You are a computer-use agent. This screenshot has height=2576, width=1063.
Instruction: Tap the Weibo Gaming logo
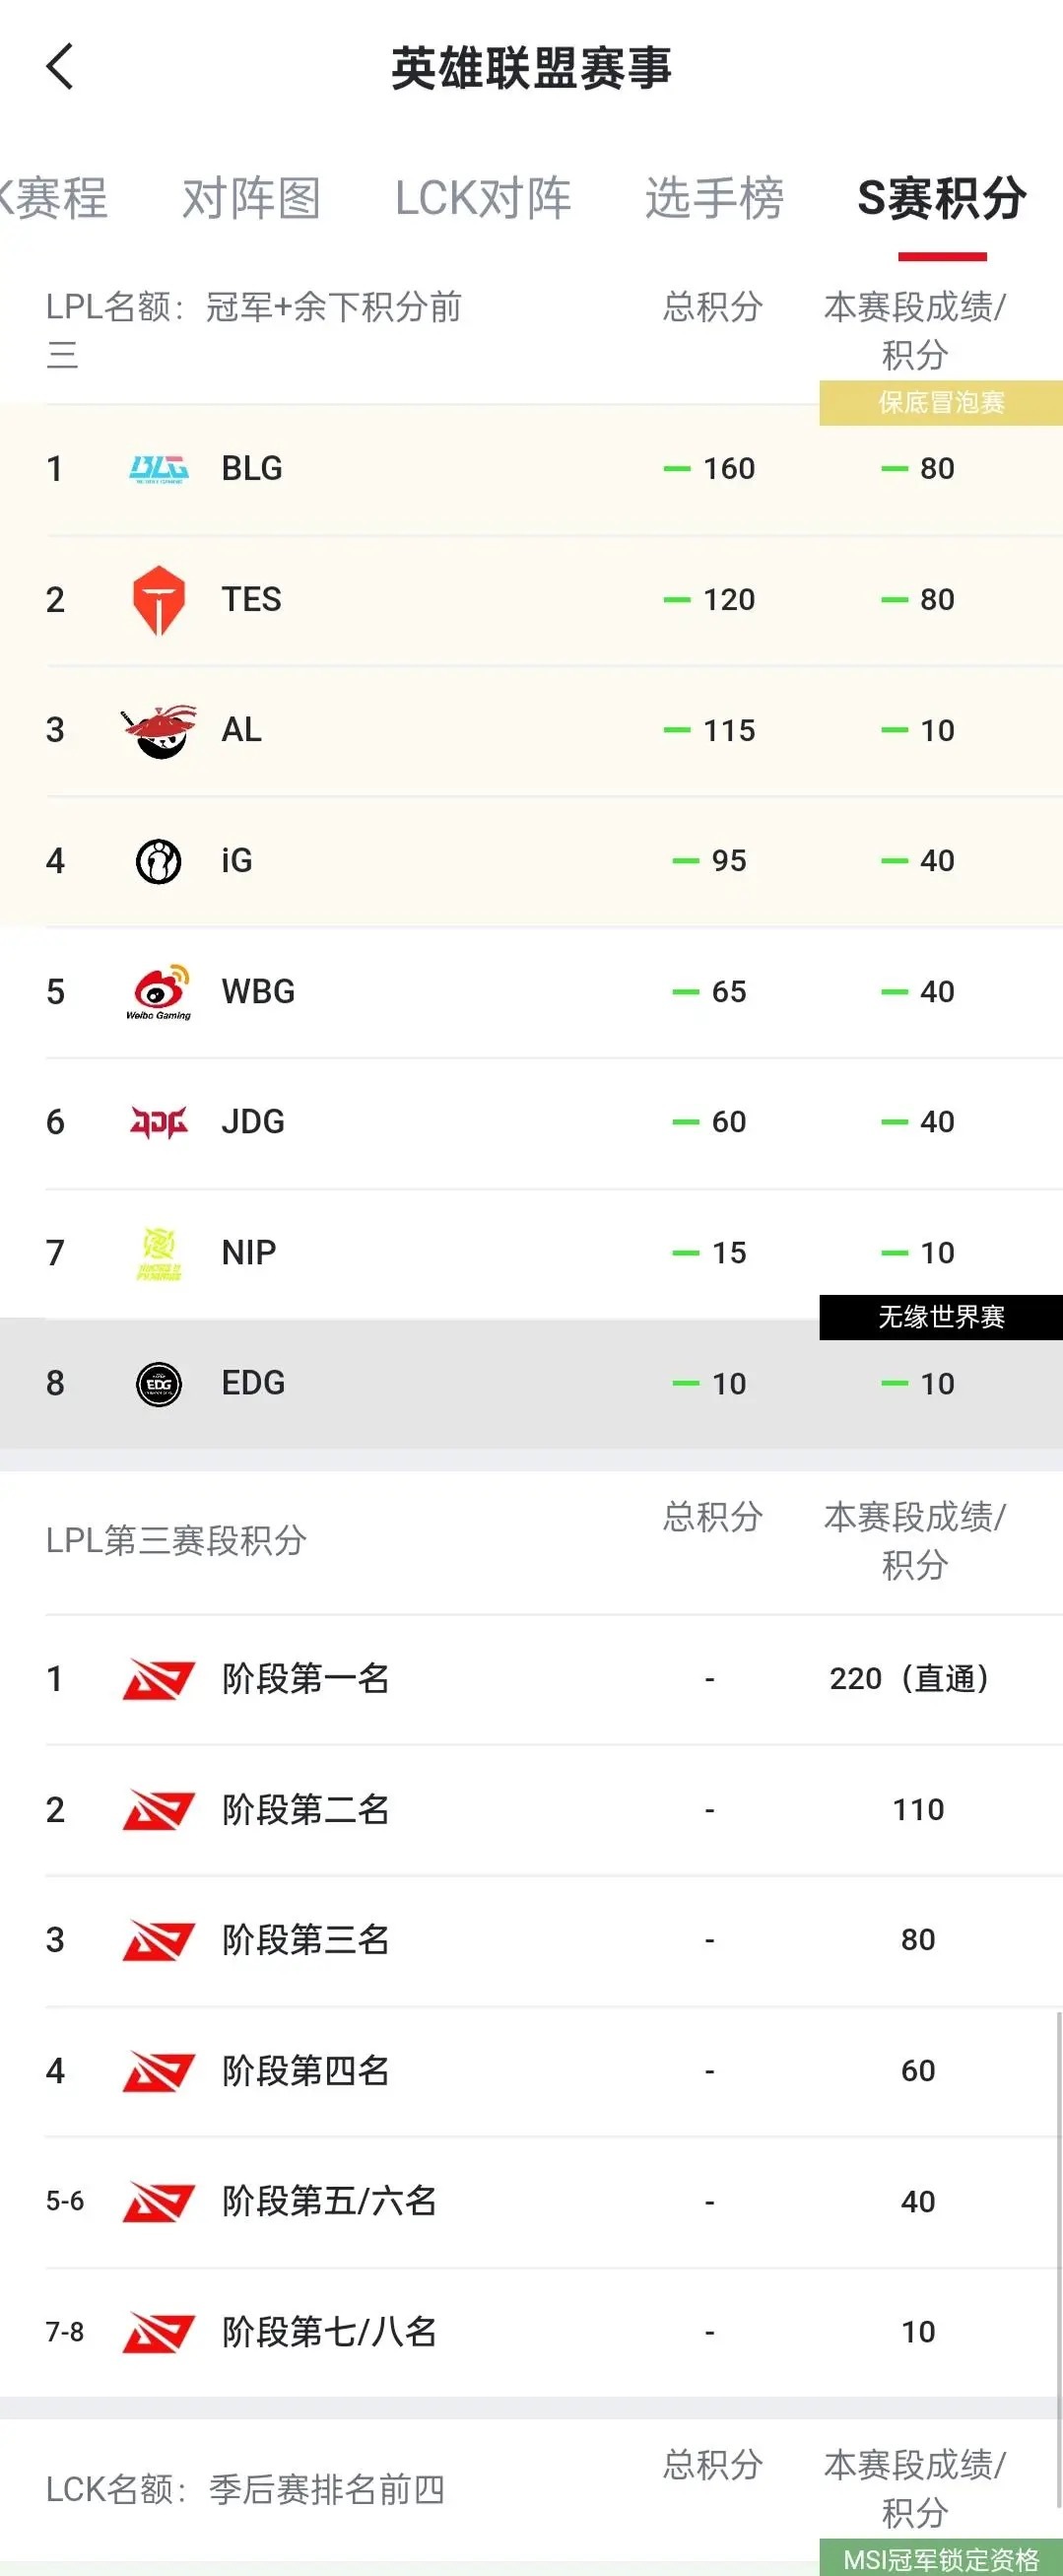click(158, 991)
